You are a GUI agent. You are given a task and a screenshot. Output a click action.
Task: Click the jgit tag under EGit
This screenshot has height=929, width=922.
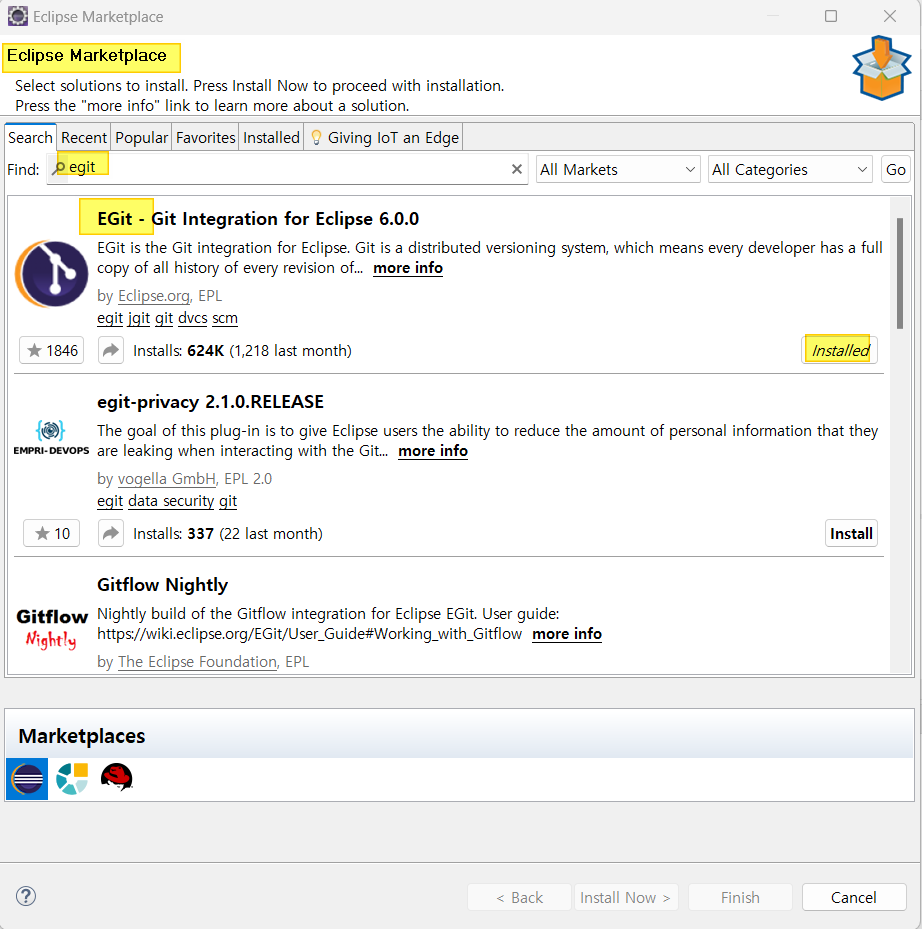(139, 318)
